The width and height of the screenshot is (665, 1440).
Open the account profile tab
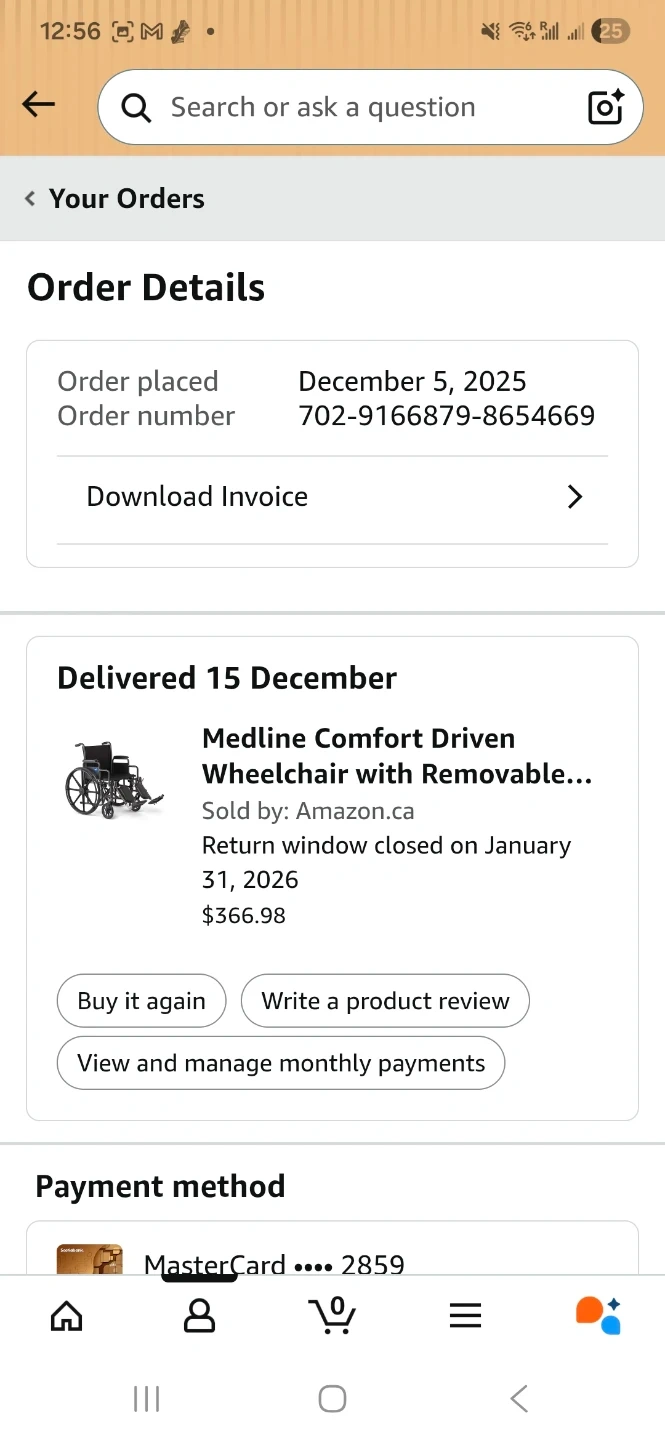pos(199,1315)
